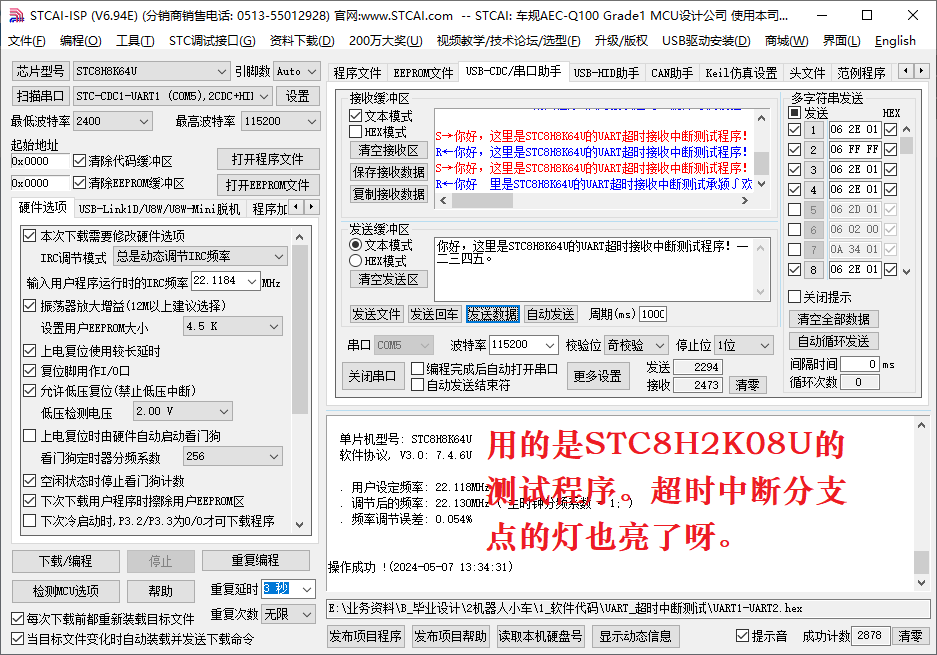The width and height of the screenshot is (937, 655).
Task: Enable HEX模式 in receive buffer
Action: [356, 131]
